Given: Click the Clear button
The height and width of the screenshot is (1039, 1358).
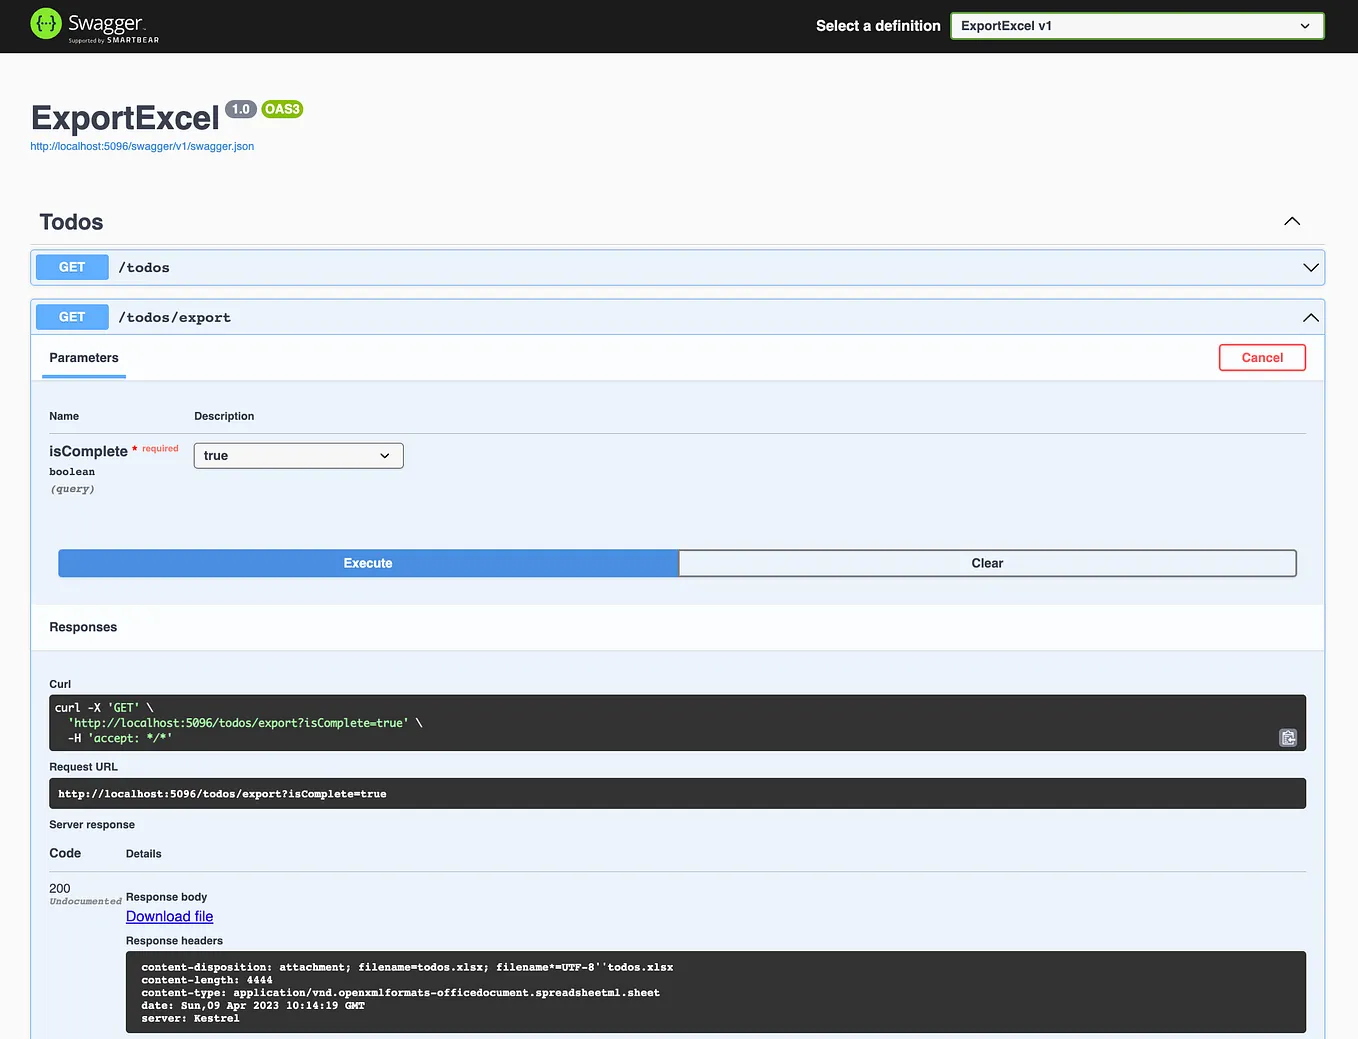Looking at the screenshot, I should [x=987, y=563].
